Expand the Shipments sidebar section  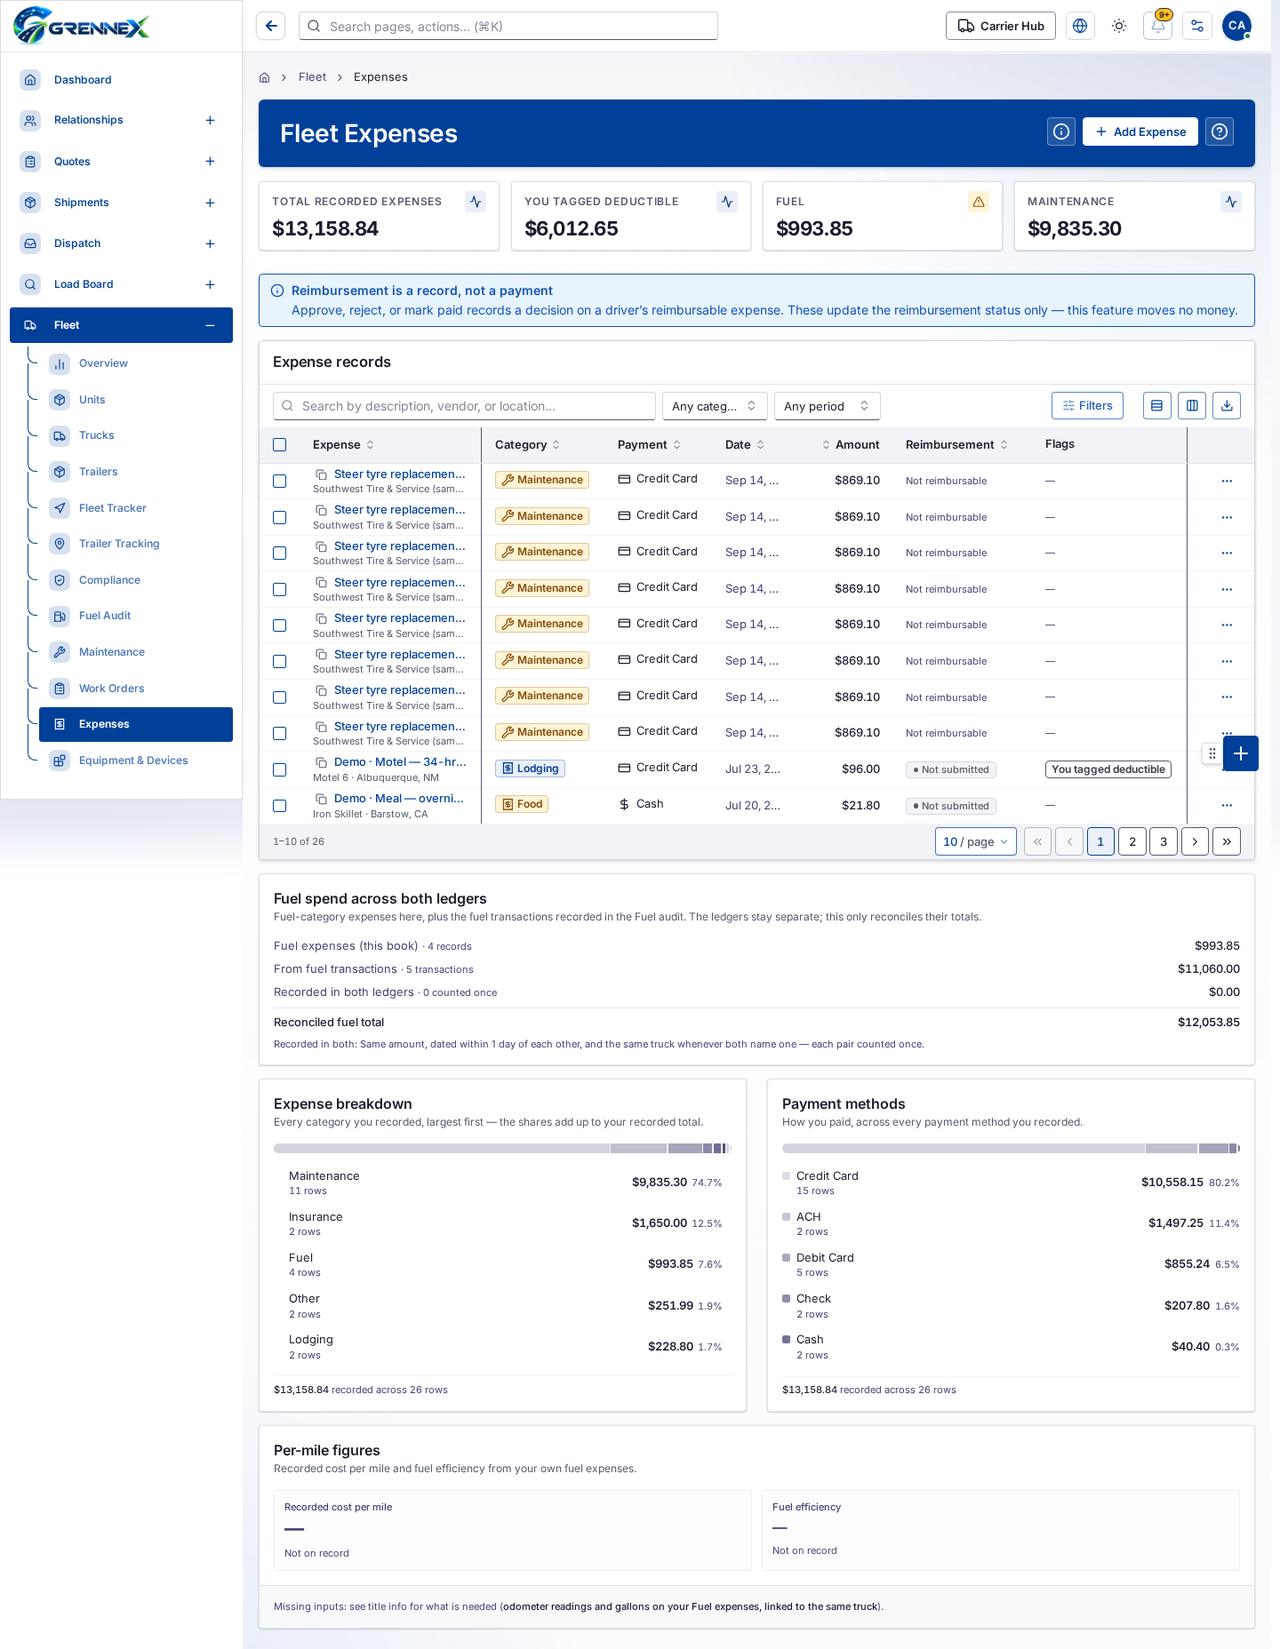210,203
